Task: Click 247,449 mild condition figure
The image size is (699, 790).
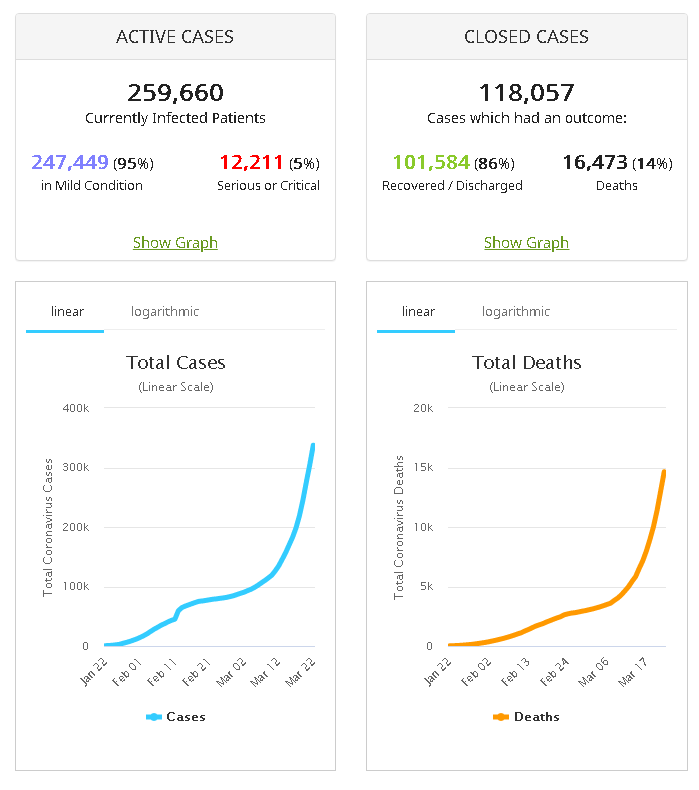Action: point(70,162)
